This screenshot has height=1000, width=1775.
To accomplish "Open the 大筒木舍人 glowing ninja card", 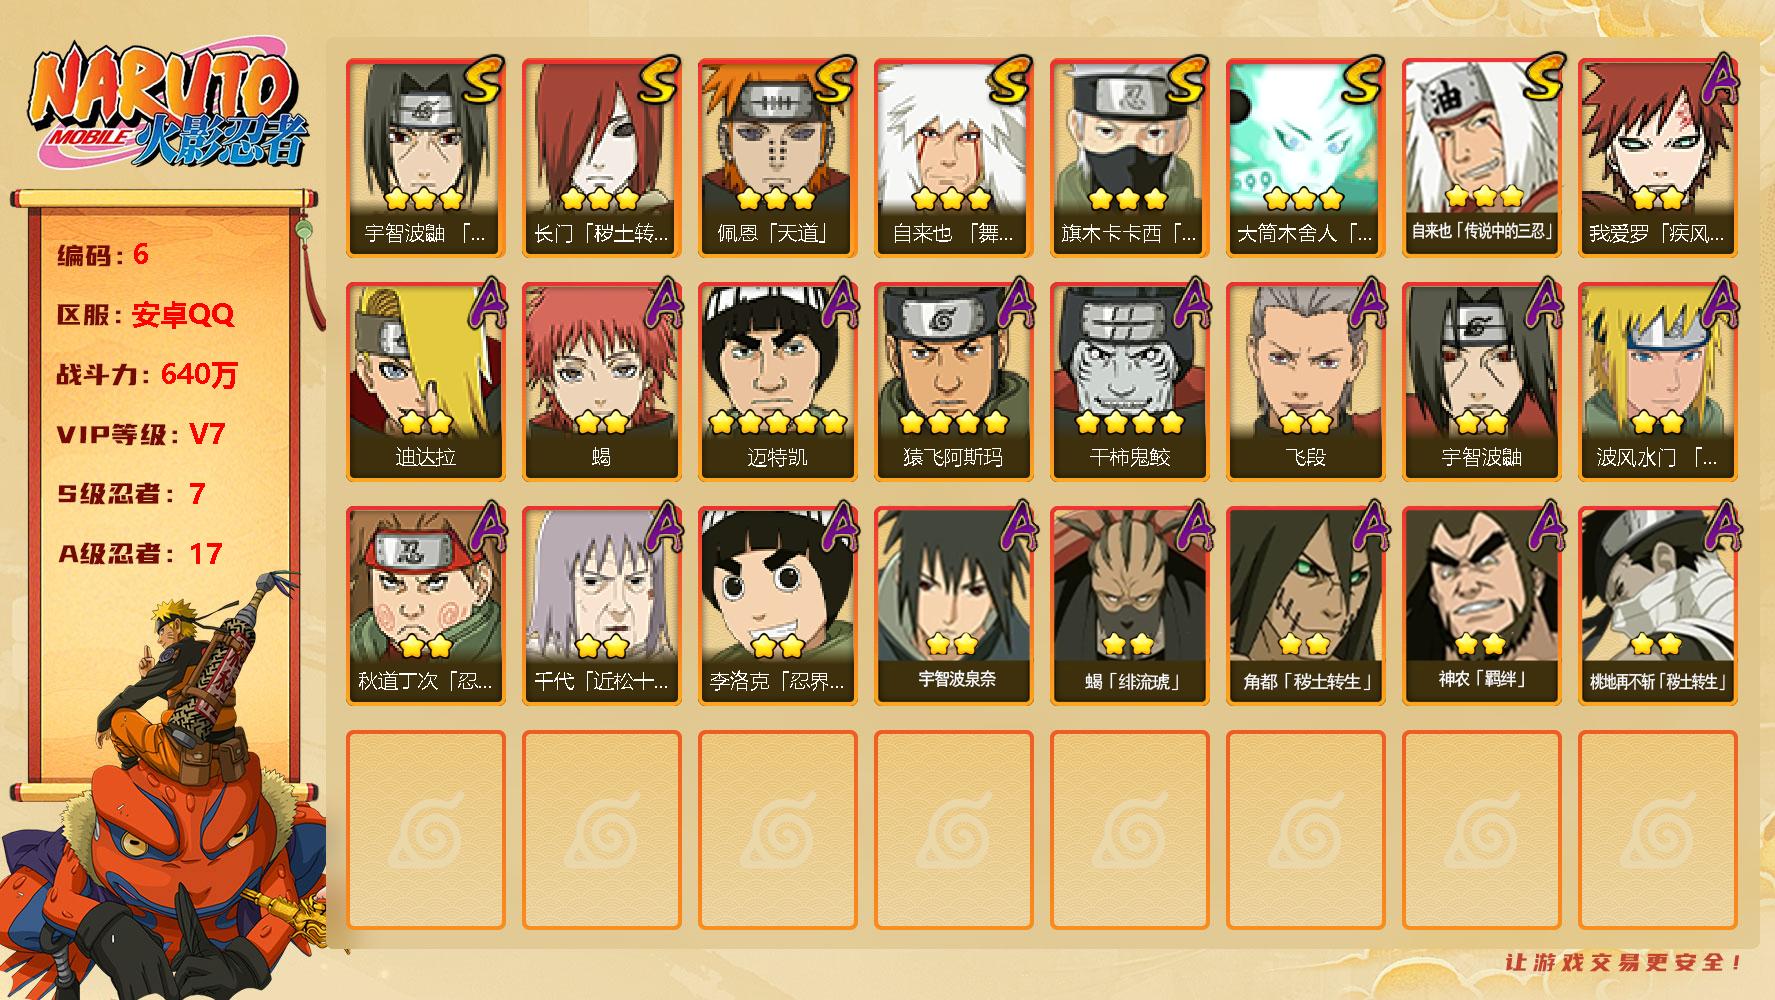I will click(x=1305, y=157).
